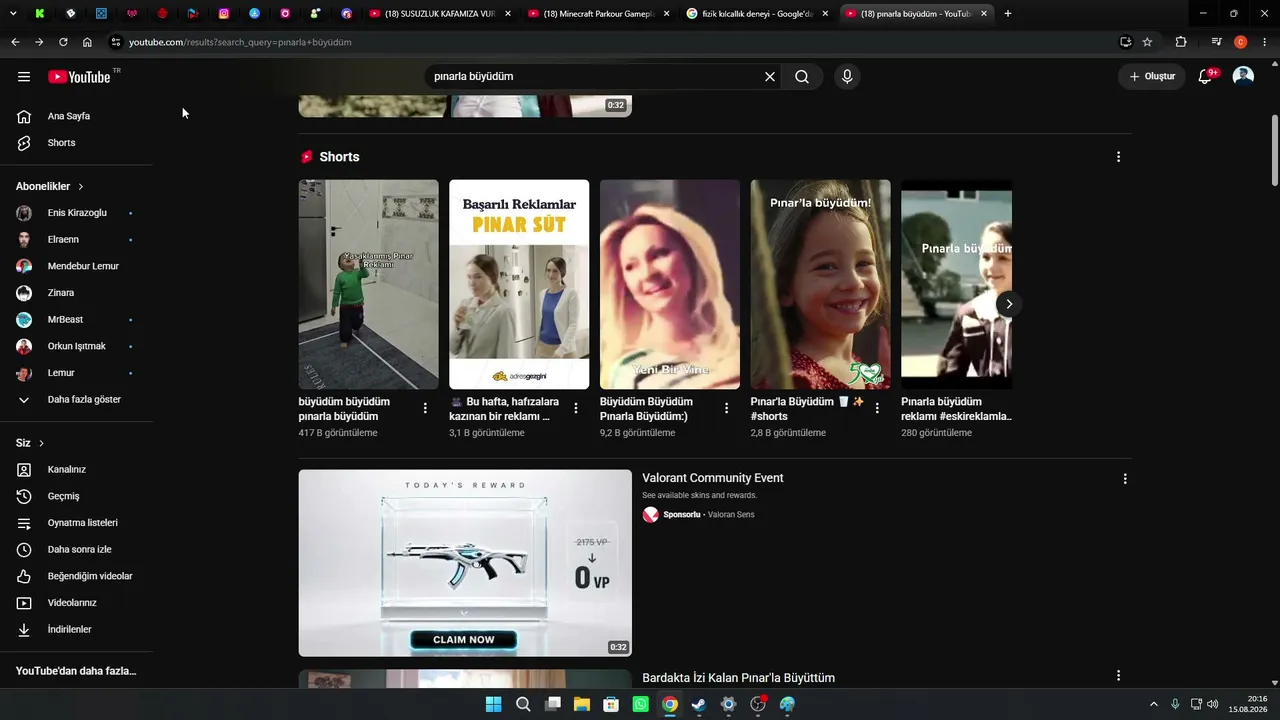Click '417 B görüntüleme' view count
The height and width of the screenshot is (720, 1280).
(338, 433)
